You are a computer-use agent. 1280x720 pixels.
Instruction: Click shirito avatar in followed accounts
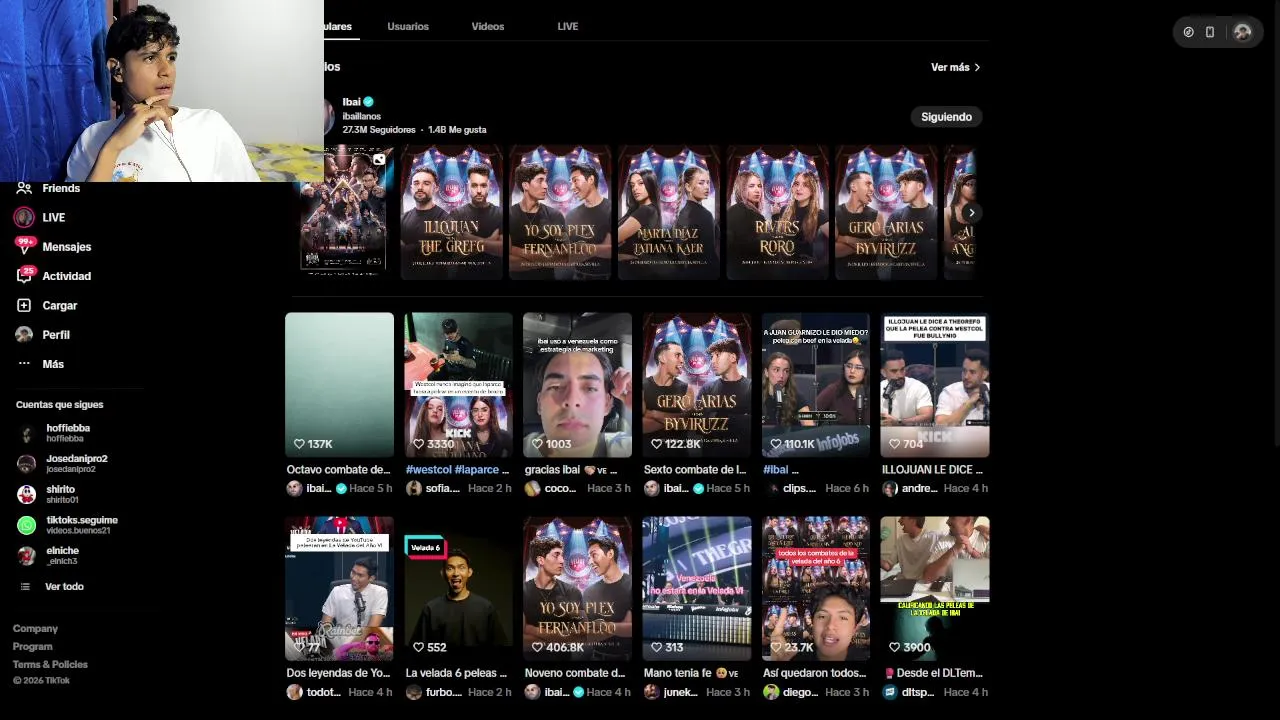(x=27, y=494)
